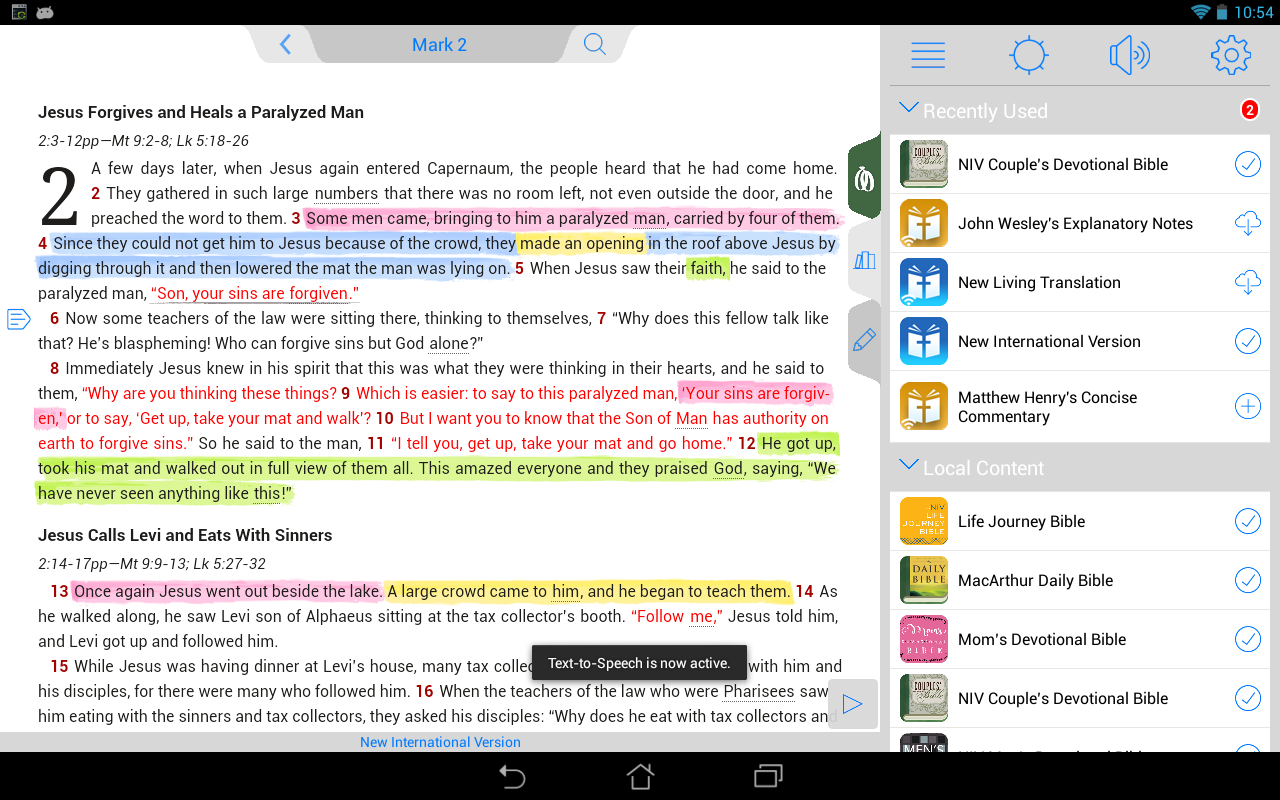The image size is (1280, 800).
Task: Open the Mark 2 chapter selector
Action: 440,45
